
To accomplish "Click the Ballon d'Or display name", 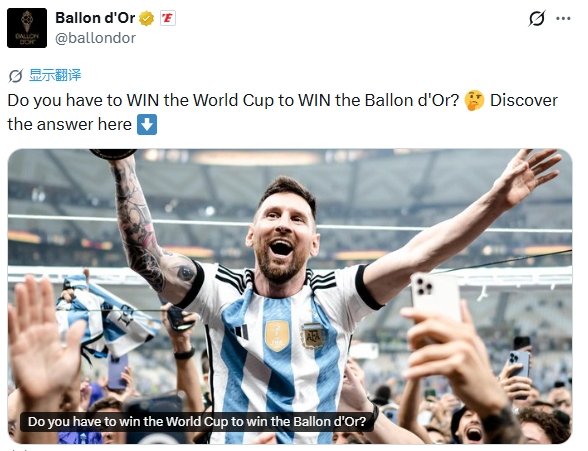I will point(95,18).
